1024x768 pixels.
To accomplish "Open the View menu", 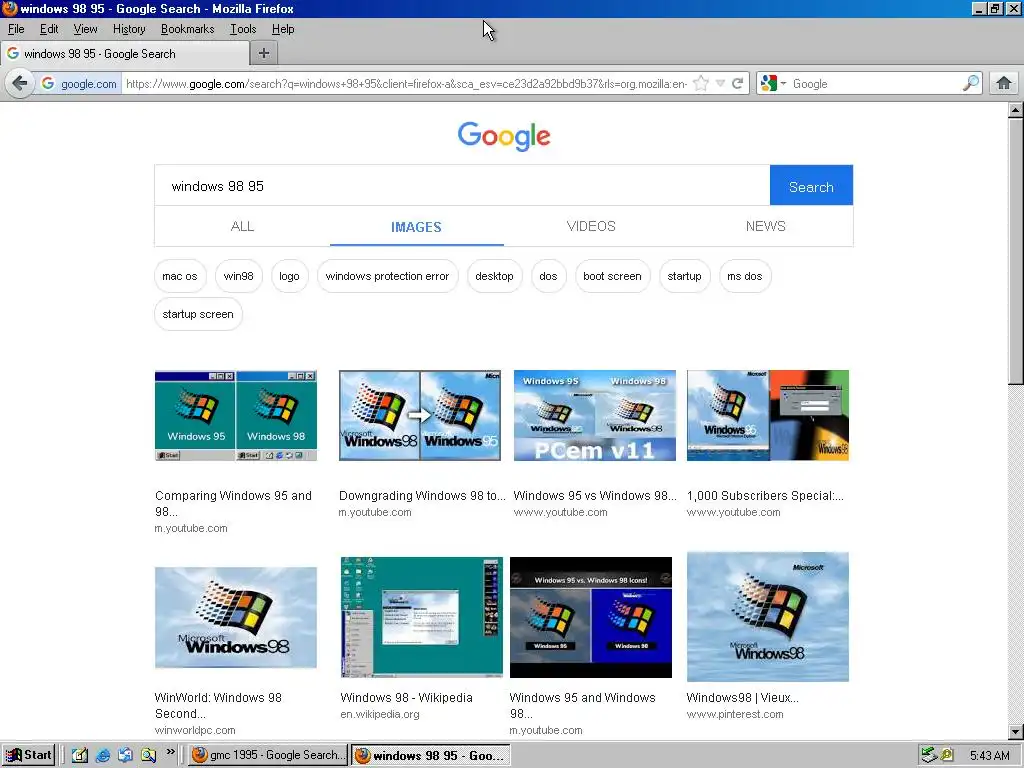I will pyautogui.click(x=85, y=29).
